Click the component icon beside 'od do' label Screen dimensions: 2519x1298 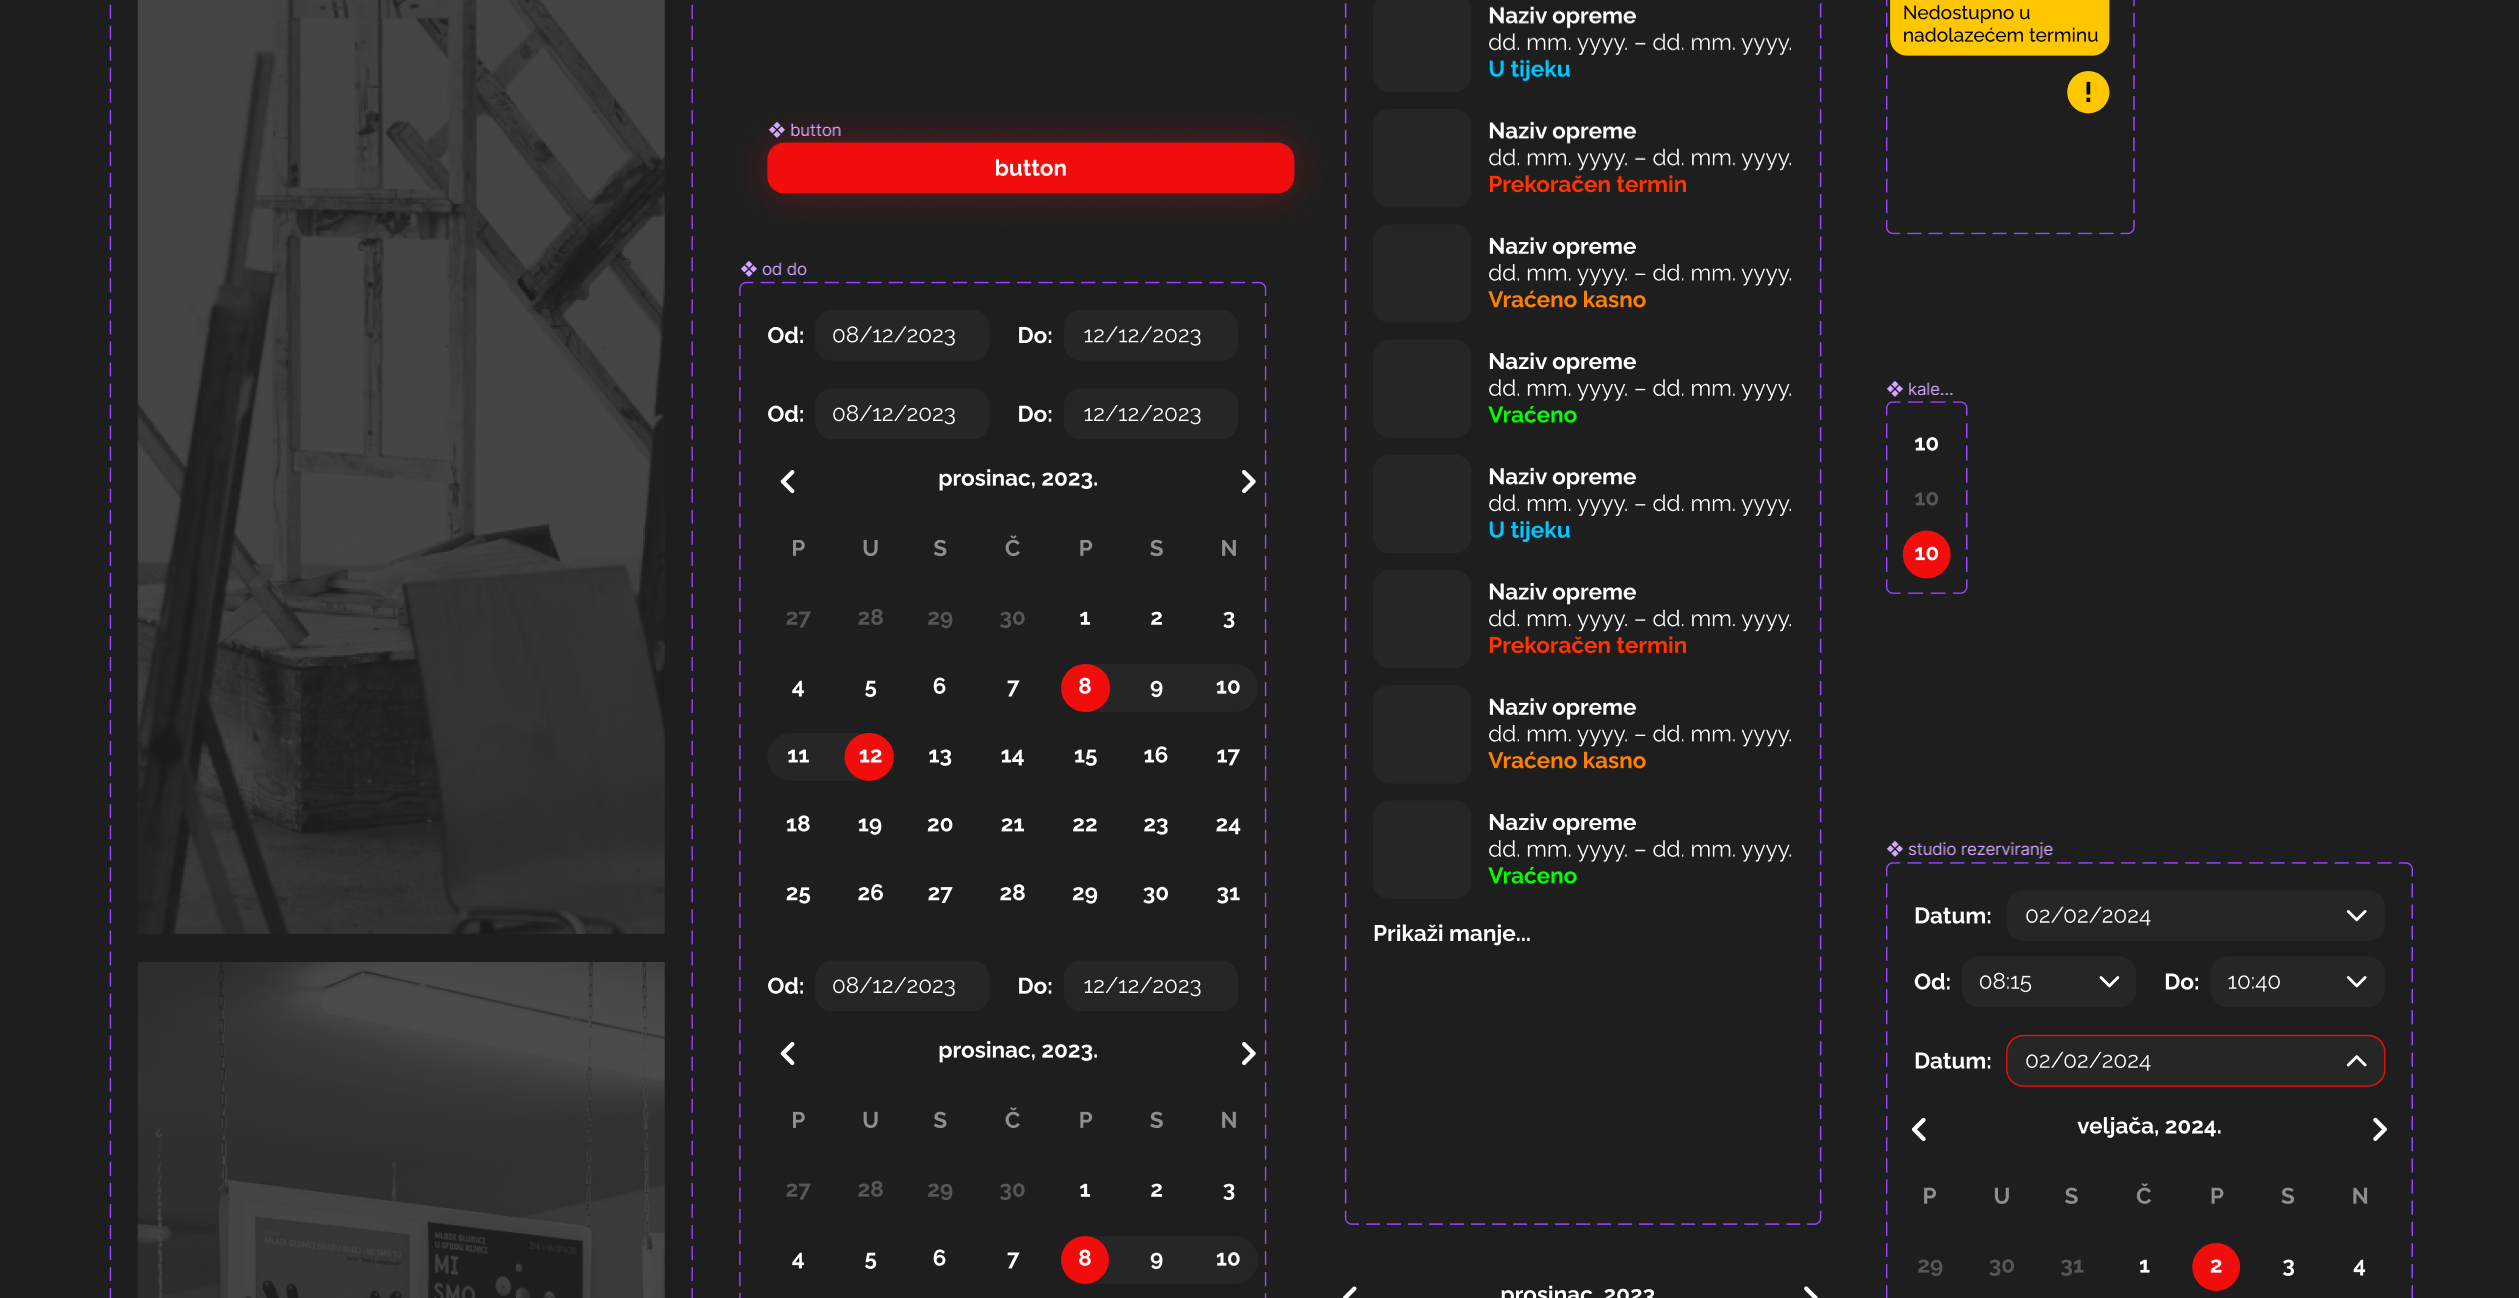pos(748,269)
